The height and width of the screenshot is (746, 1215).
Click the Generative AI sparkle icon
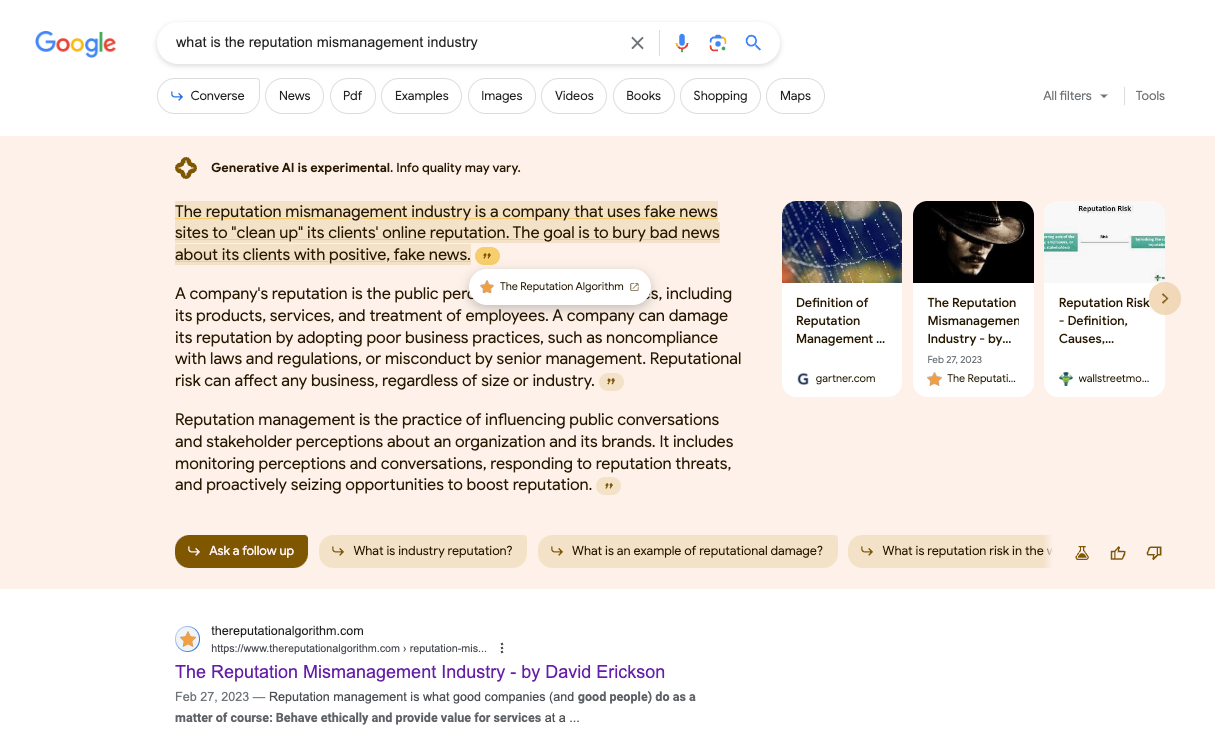[x=186, y=168]
